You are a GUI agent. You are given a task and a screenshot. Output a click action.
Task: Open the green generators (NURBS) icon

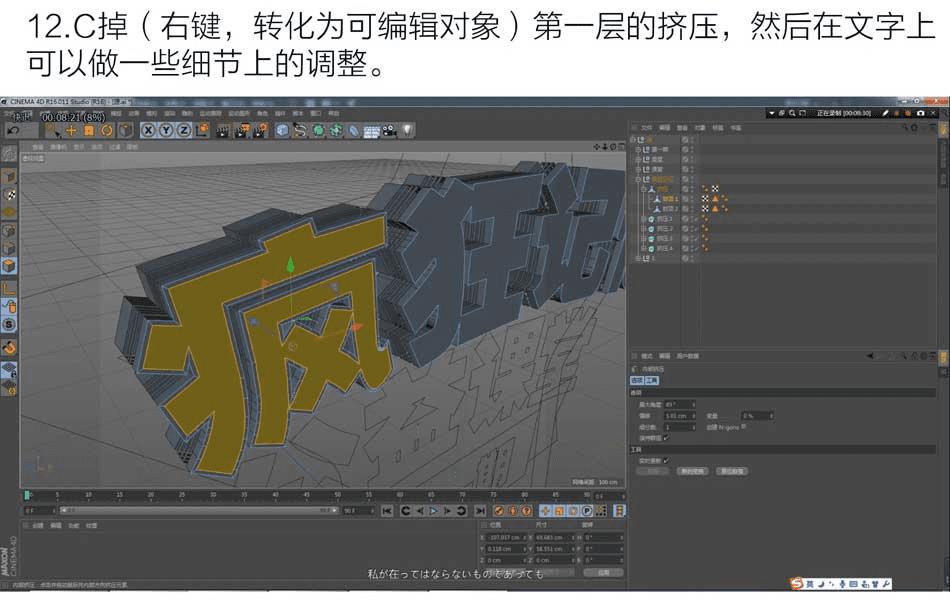[x=318, y=130]
